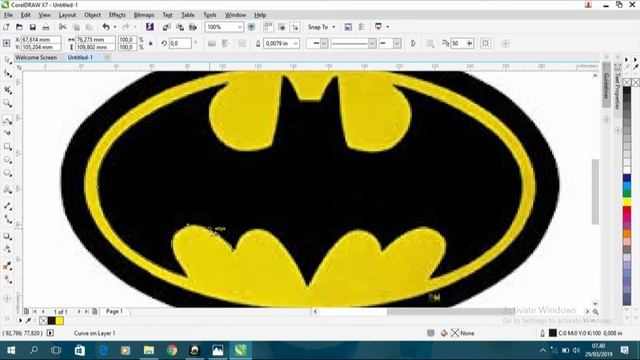Print the document using the Print icon
The width and height of the screenshot is (640, 360).
[46, 27]
